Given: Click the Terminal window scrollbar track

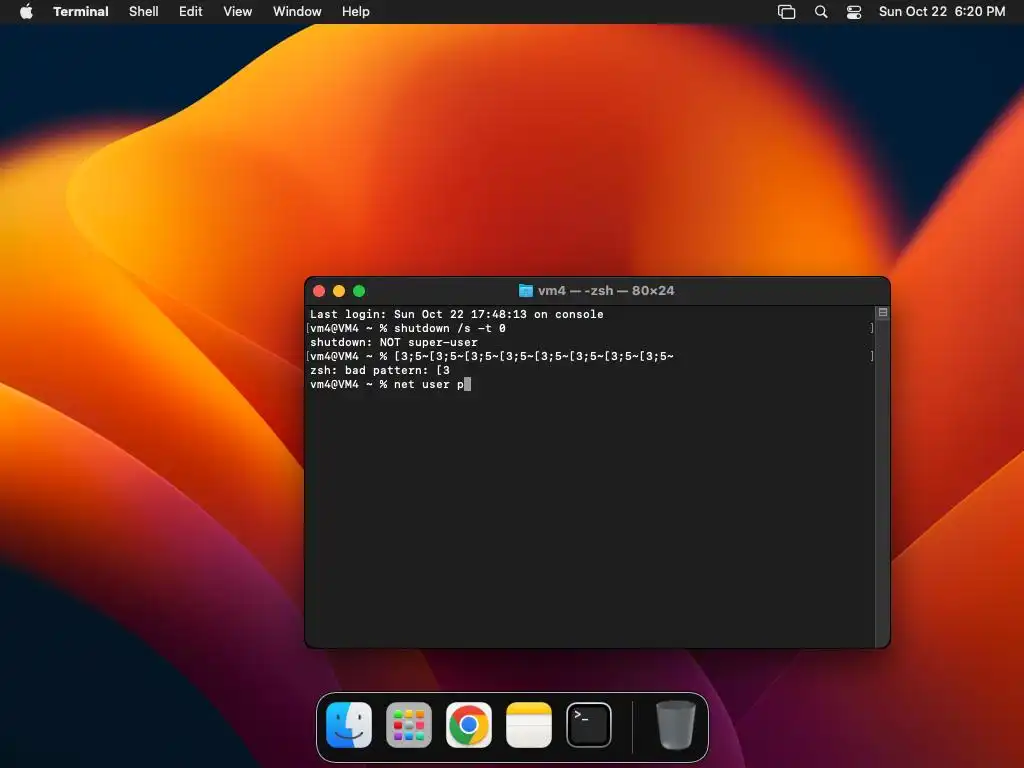Looking at the screenshot, I should click(883, 483).
